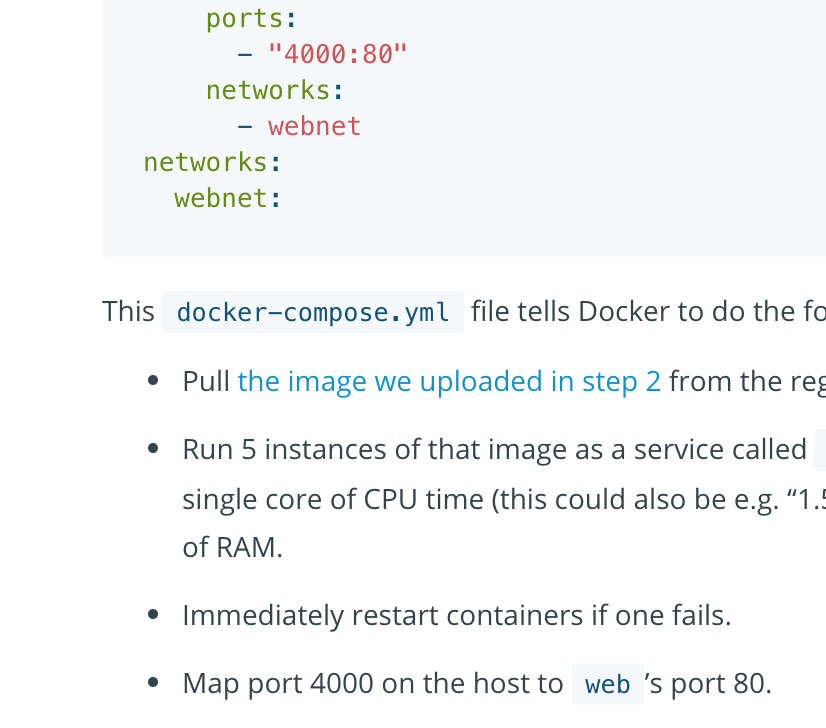
Task: Click the top-level 'networks:' key above 'webnet:'
Action: tap(213, 162)
